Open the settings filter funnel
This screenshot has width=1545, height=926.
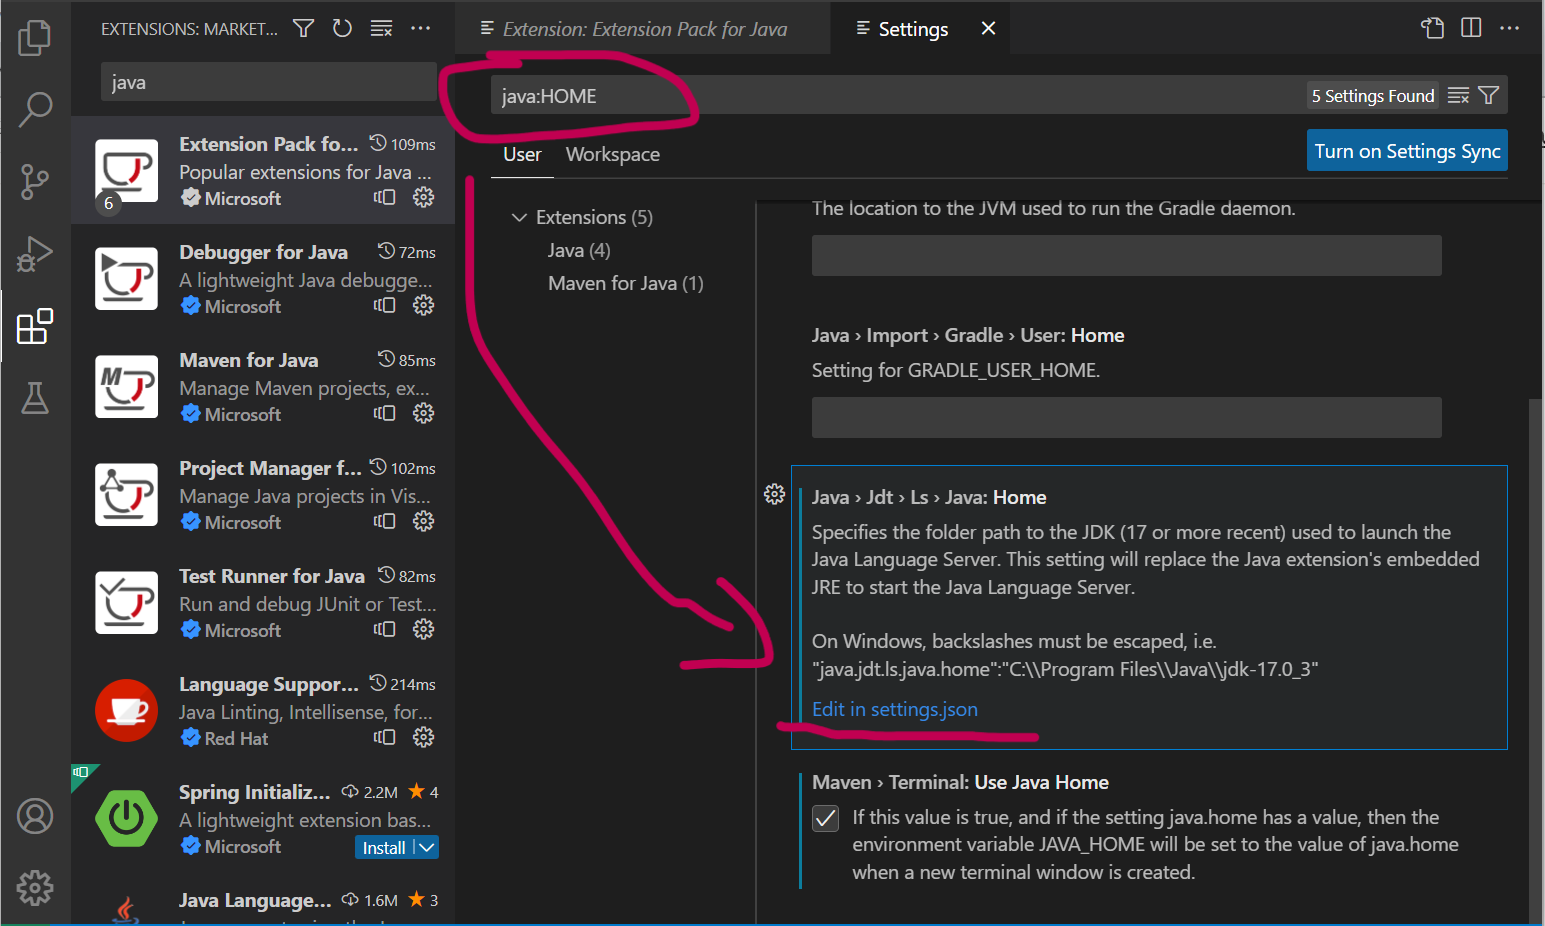(x=1488, y=95)
